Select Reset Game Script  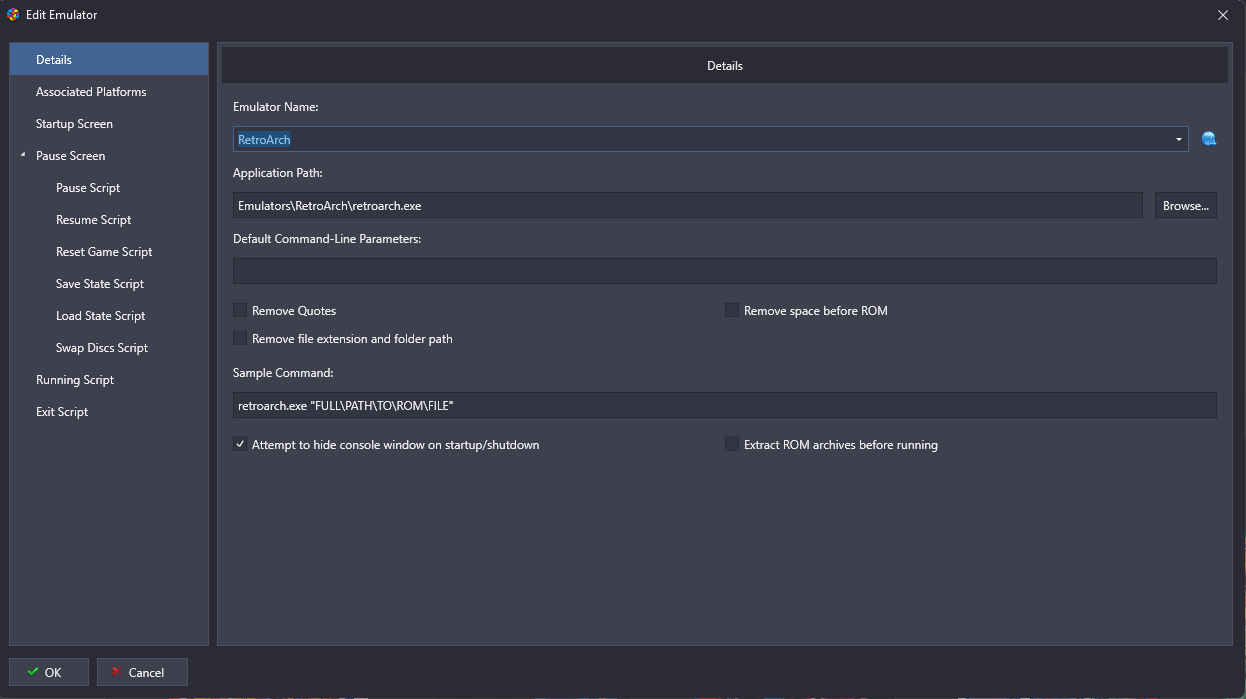click(104, 251)
